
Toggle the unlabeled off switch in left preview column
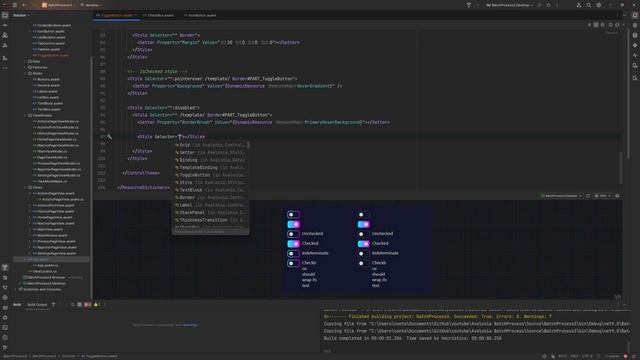(x=293, y=214)
